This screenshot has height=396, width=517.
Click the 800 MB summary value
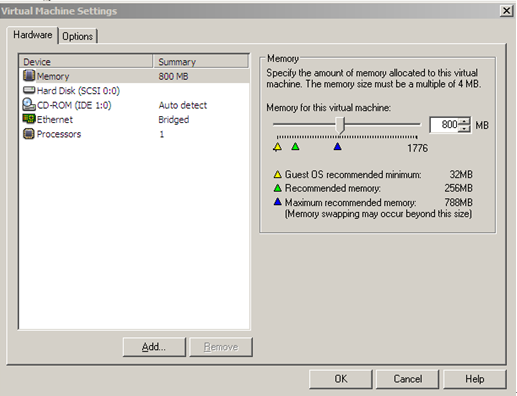173,76
